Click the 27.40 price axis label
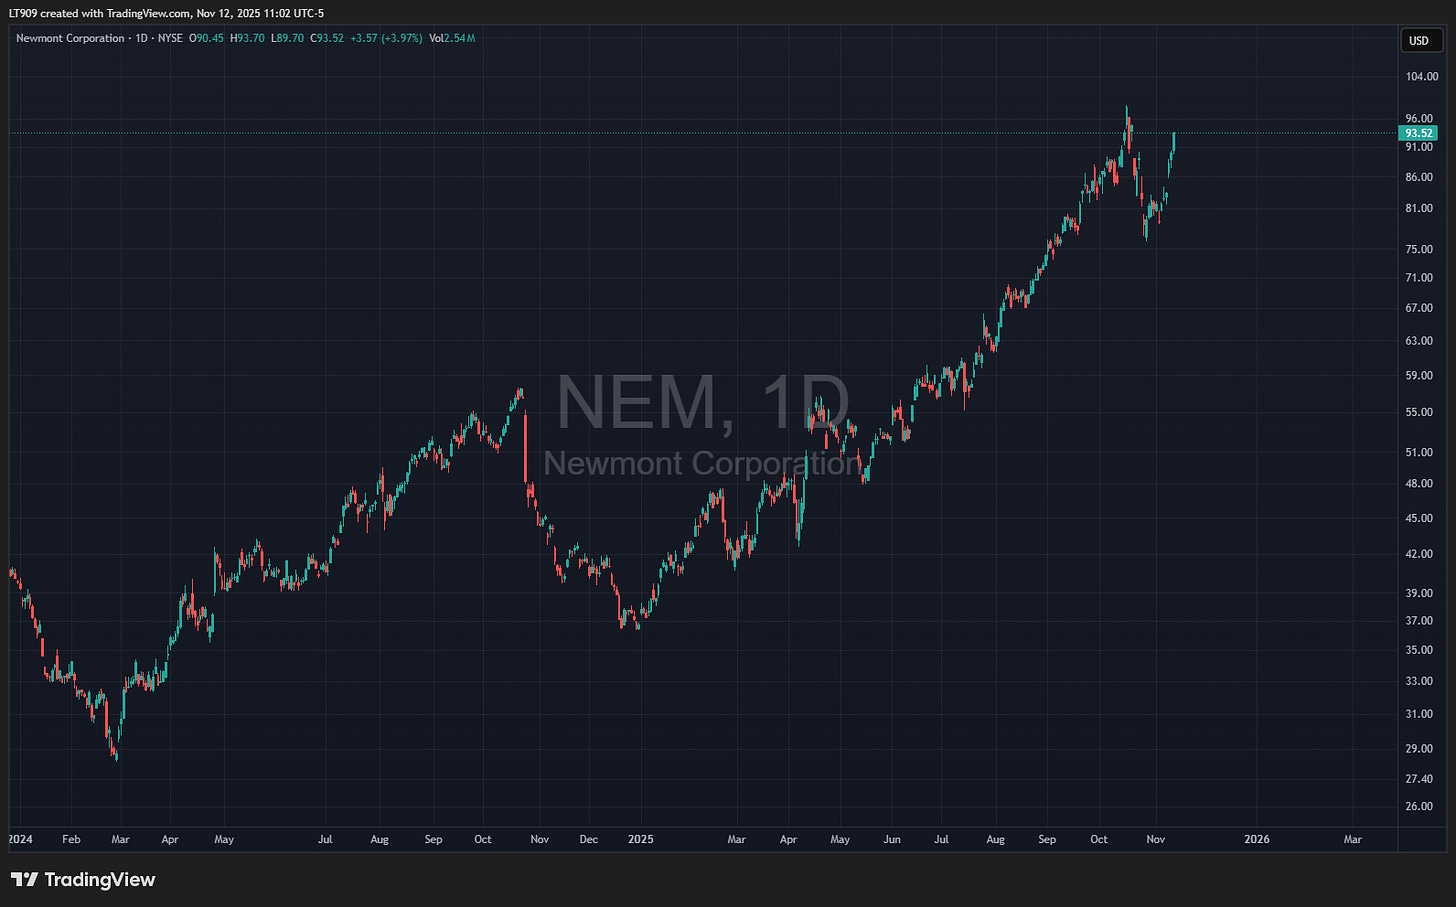1456x907 pixels. click(1419, 779)
